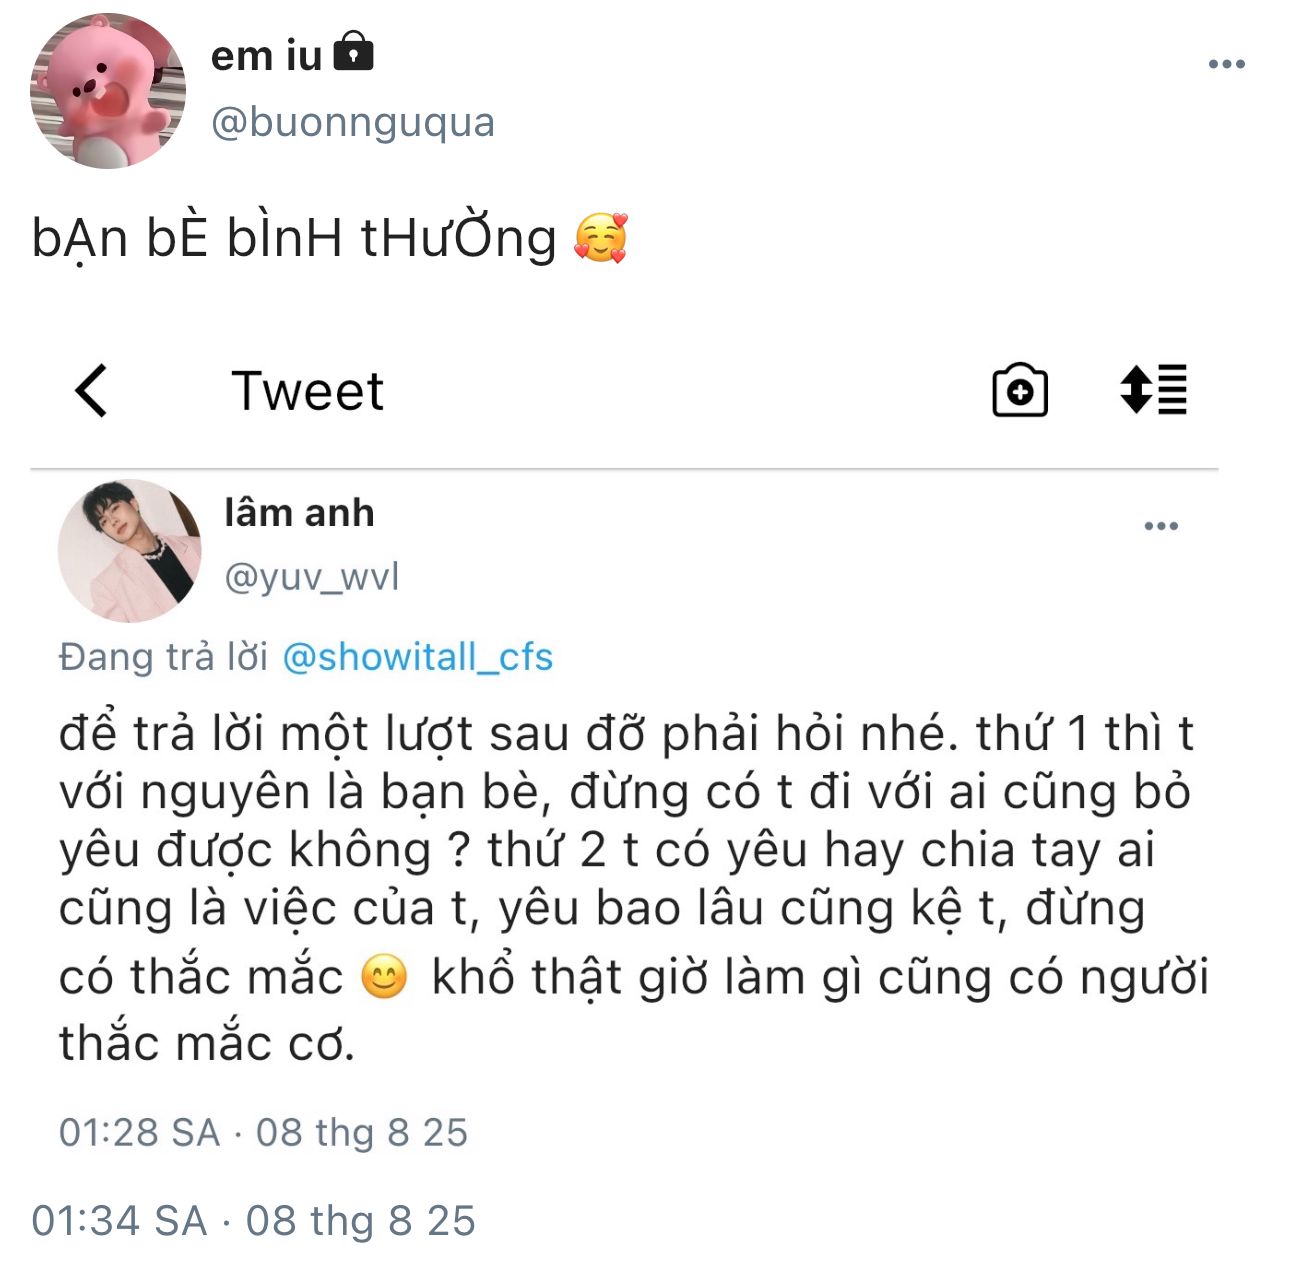
Task: Open the @buonnguqua handle
Action: tap(353, 122)
